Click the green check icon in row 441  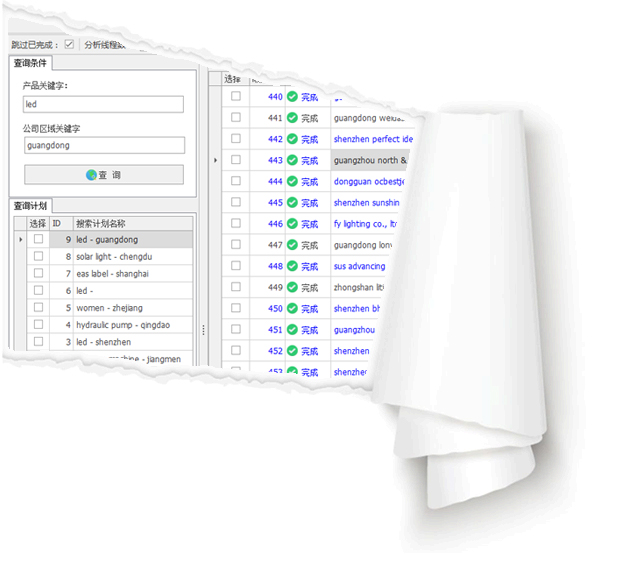point(292,118)
